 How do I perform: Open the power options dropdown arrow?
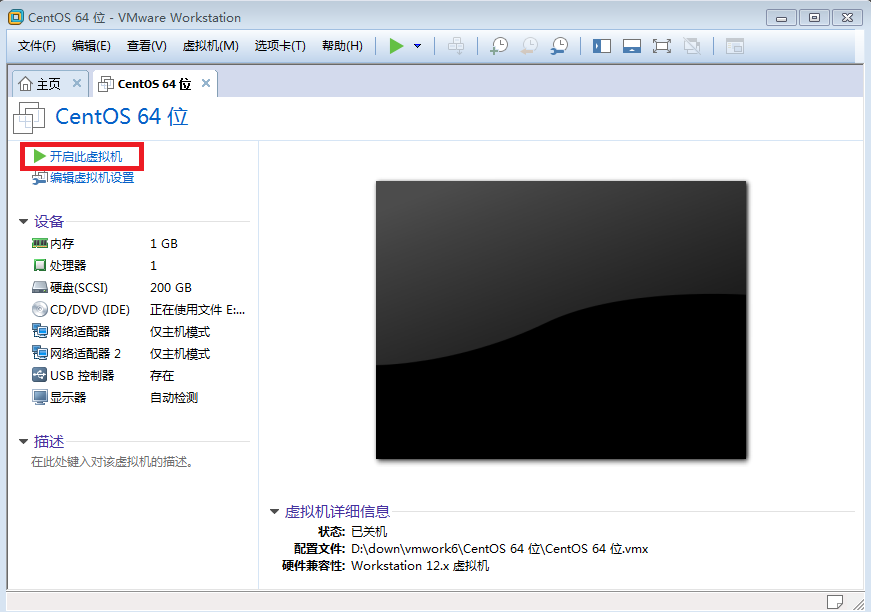(417, 46)
